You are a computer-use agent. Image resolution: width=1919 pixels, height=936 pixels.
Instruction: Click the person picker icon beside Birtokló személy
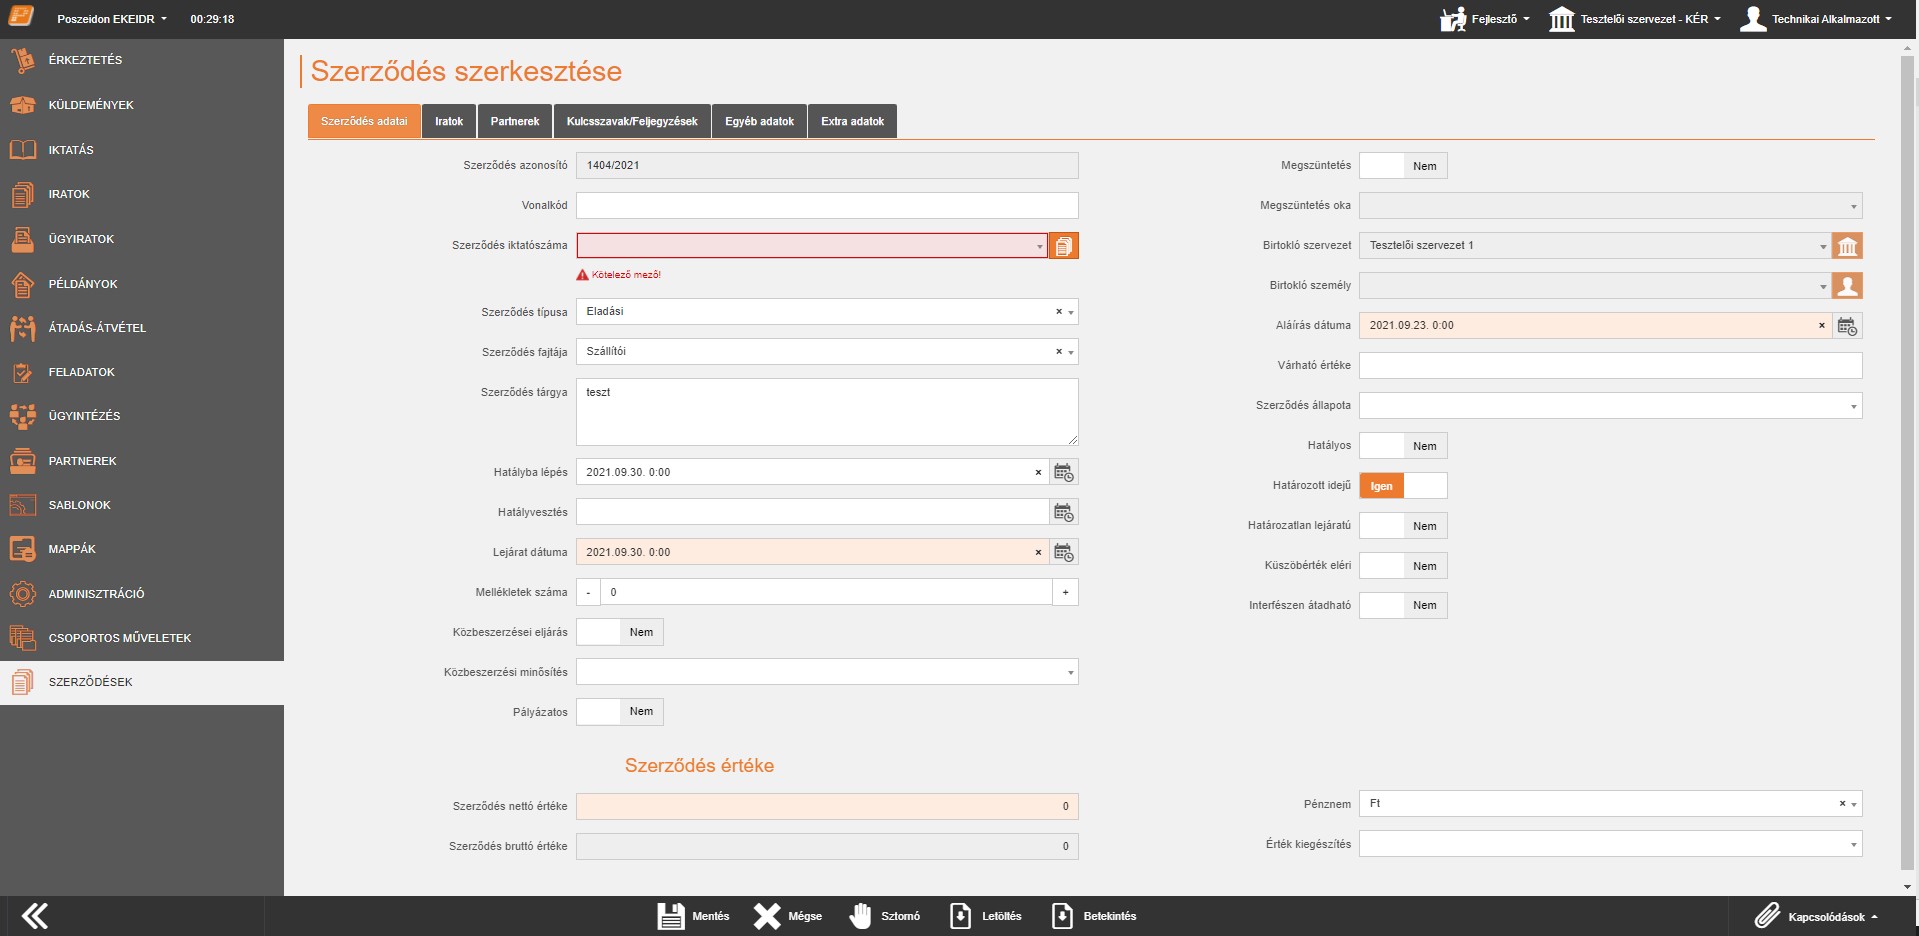[1847, 286]
